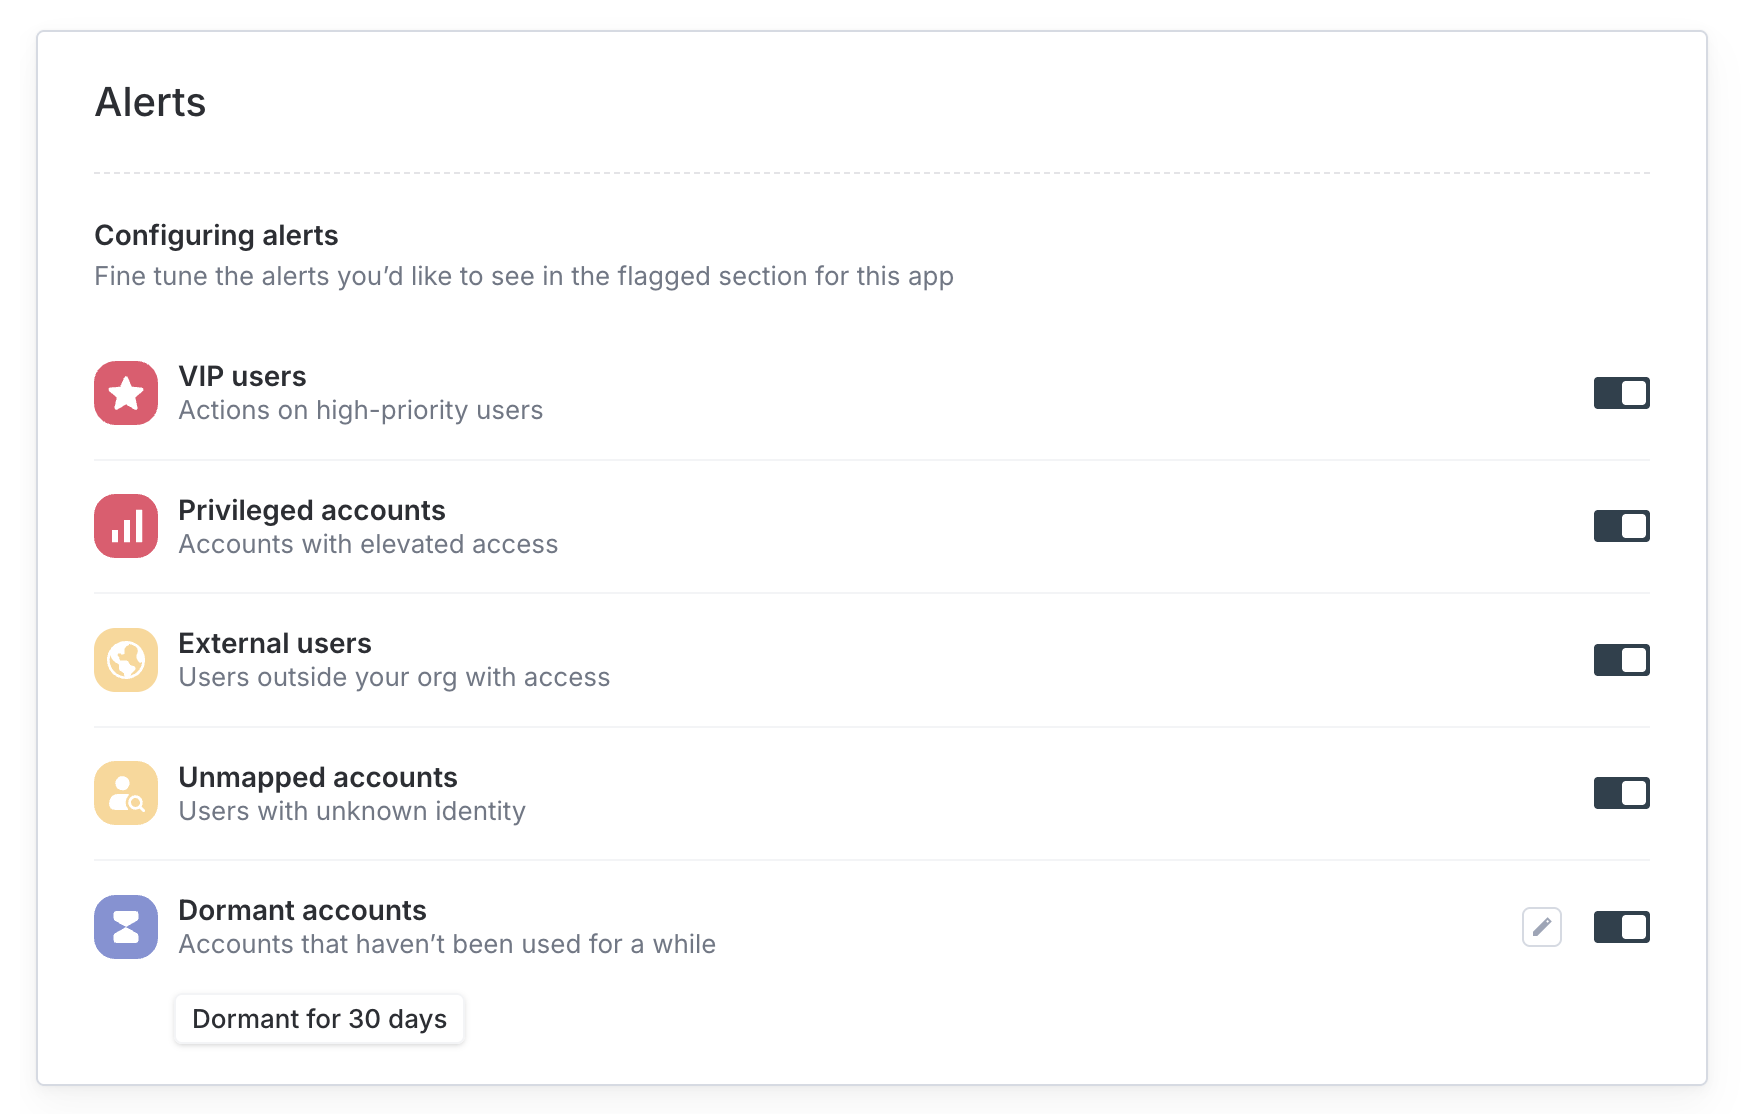Click the Configuring alerts section heading
Viewport: 1756px width, 1114px height.
[x=216, y=235]
